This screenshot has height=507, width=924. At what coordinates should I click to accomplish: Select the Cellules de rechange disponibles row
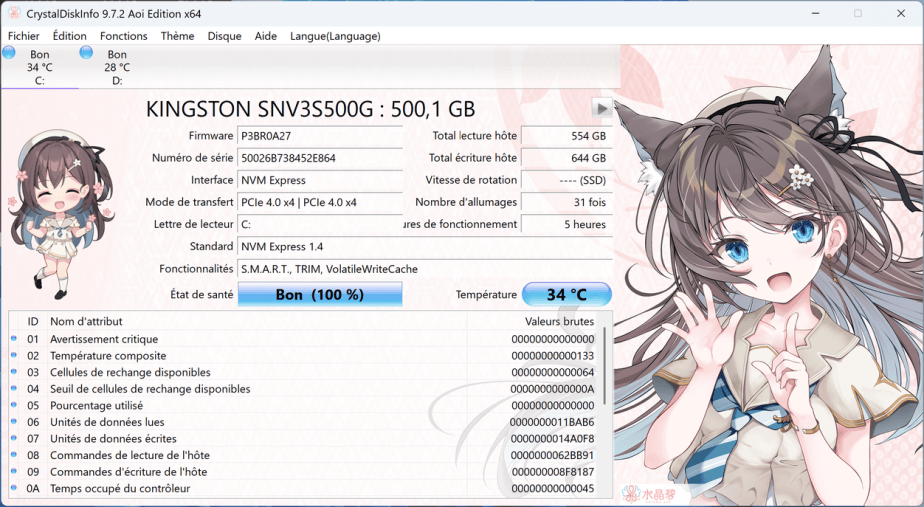point(304,372)
